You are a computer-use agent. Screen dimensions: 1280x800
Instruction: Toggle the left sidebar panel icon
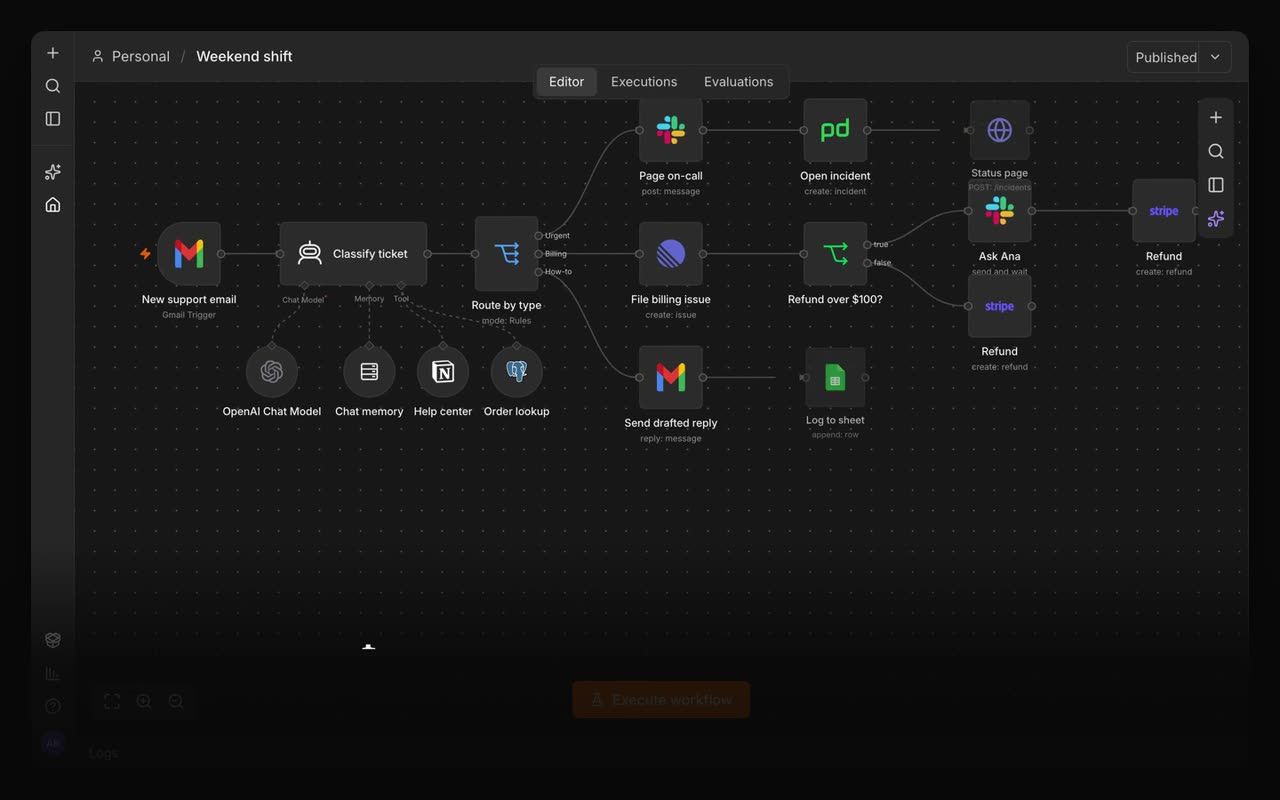(53, 119)
